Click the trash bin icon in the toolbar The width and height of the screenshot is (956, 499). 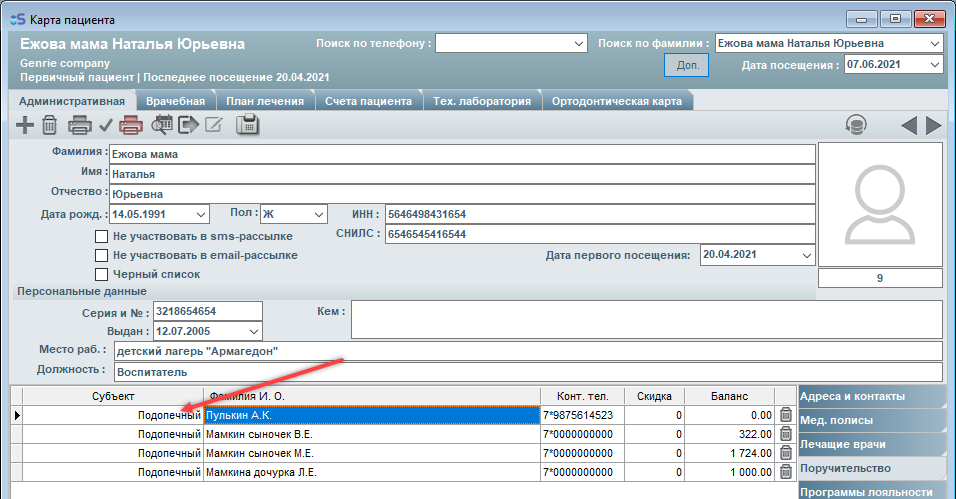click(50, 125)
